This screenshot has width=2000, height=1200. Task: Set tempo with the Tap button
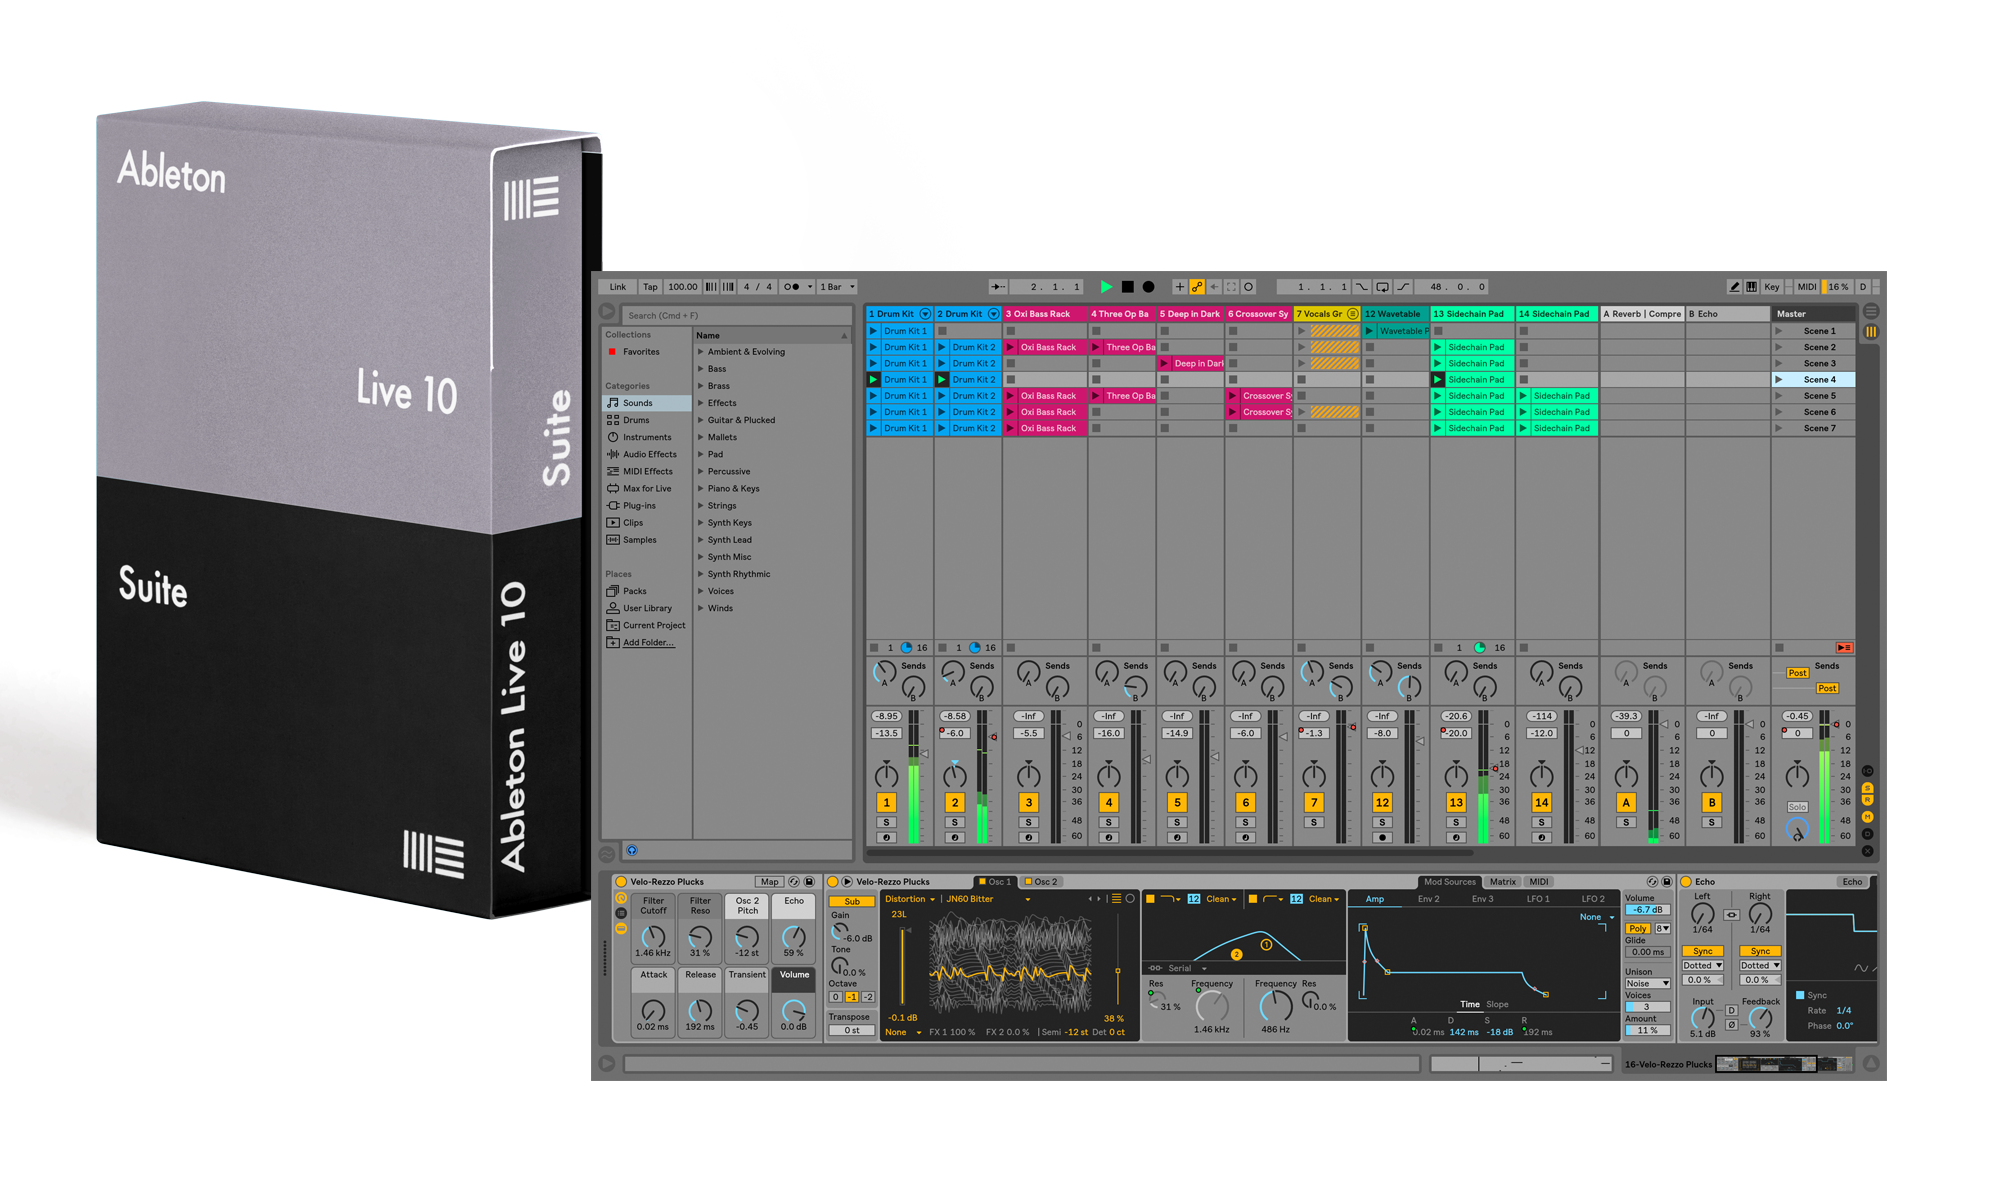650,287
